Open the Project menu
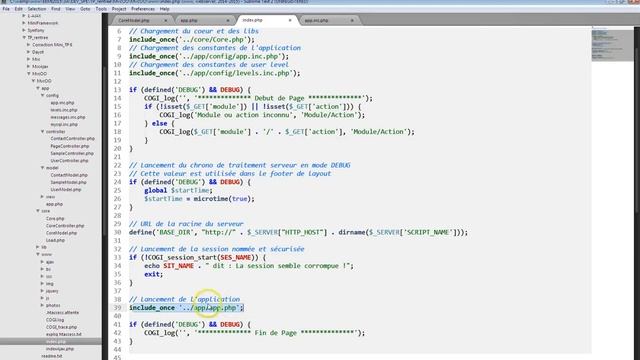This screenshot has width=640, height=360. (119, 9)
